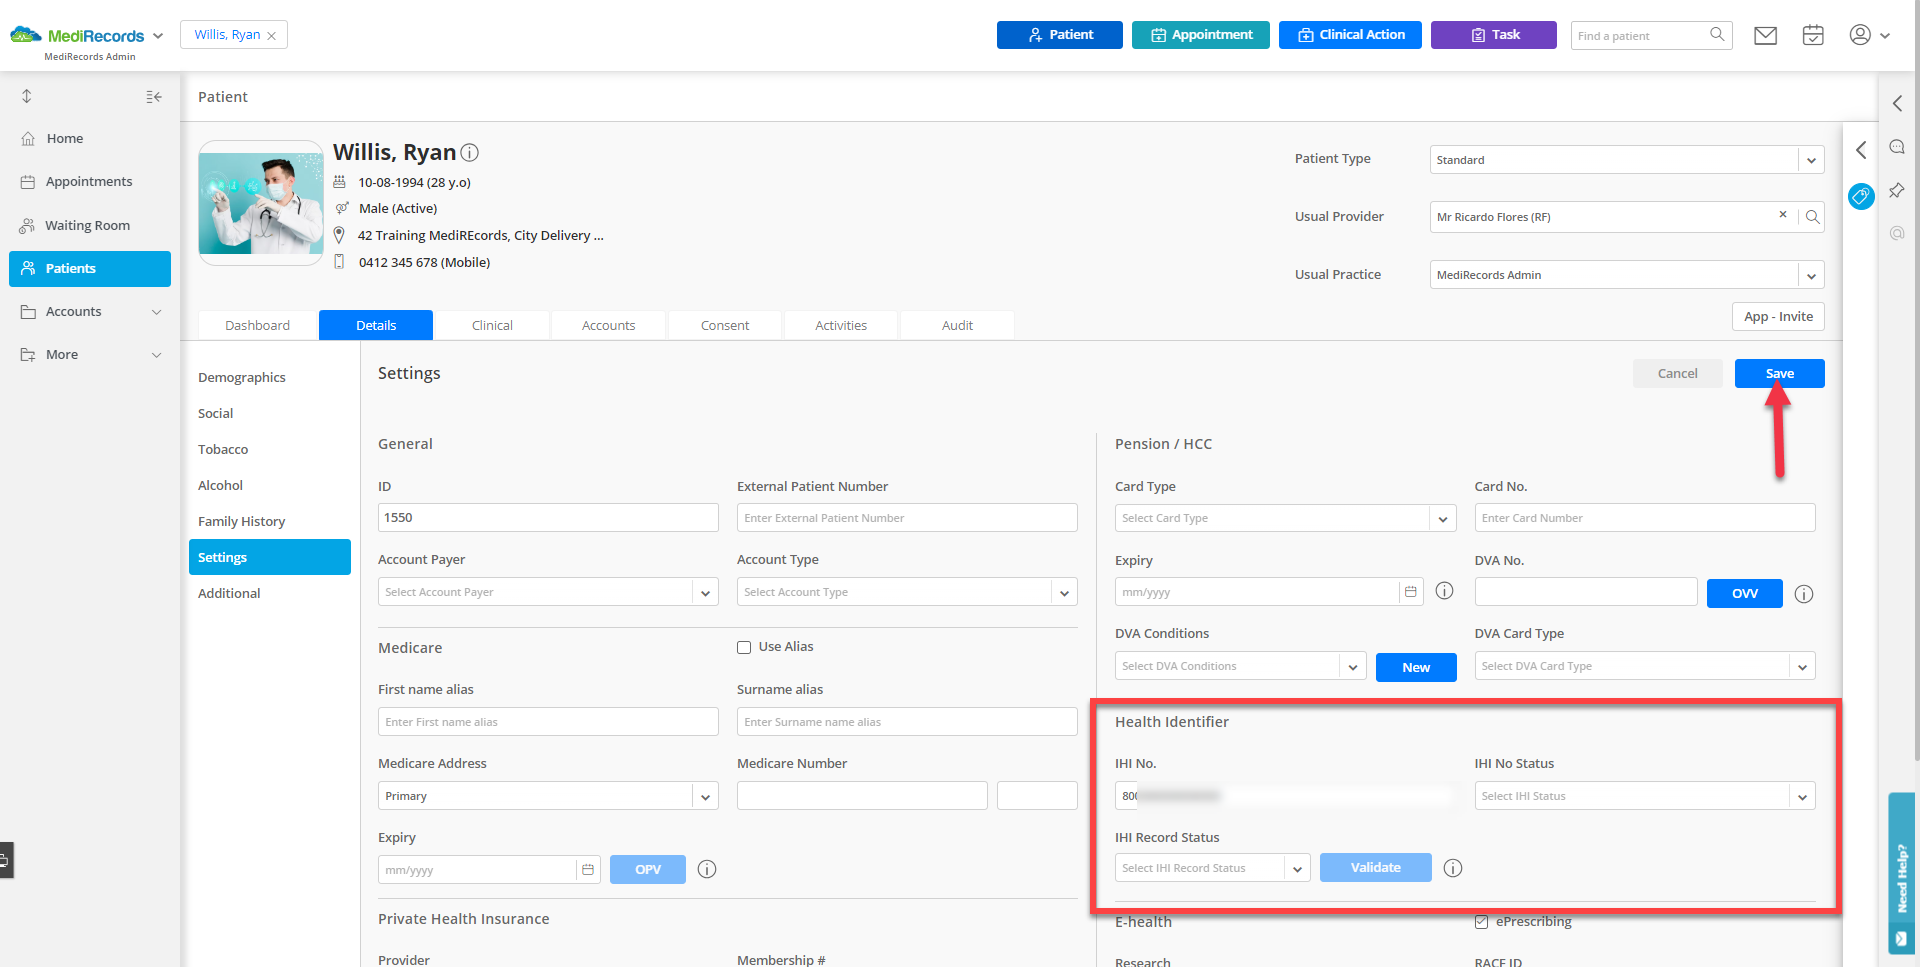The image size is (1920, 967).
Task: Close the Willis, Ryan patient tab
Action: (x=271, y=36)
